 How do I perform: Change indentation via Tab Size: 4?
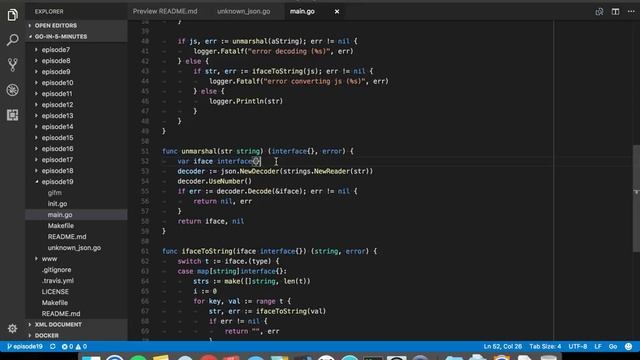tap(545, 347)
